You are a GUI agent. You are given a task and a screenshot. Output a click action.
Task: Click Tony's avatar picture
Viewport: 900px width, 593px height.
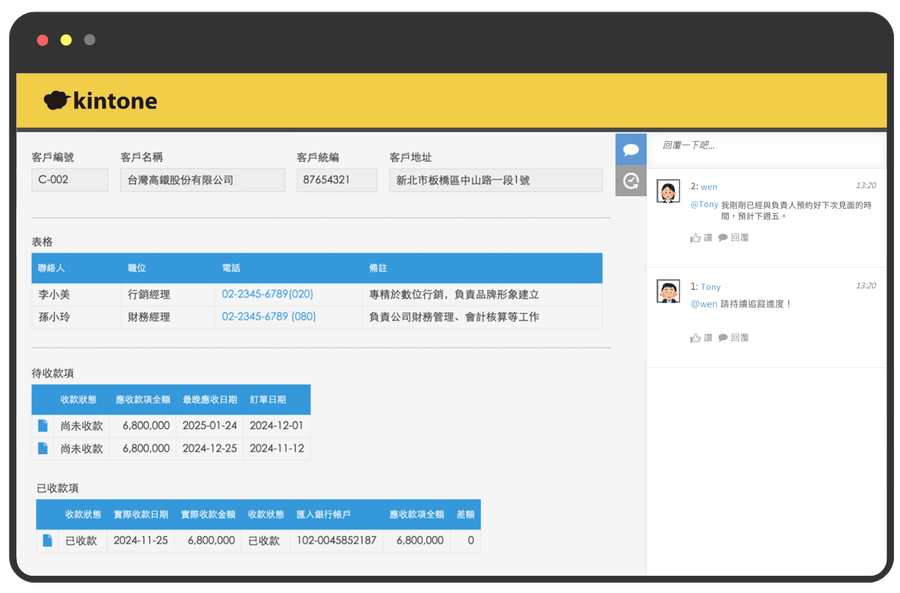tap(668, 292)
